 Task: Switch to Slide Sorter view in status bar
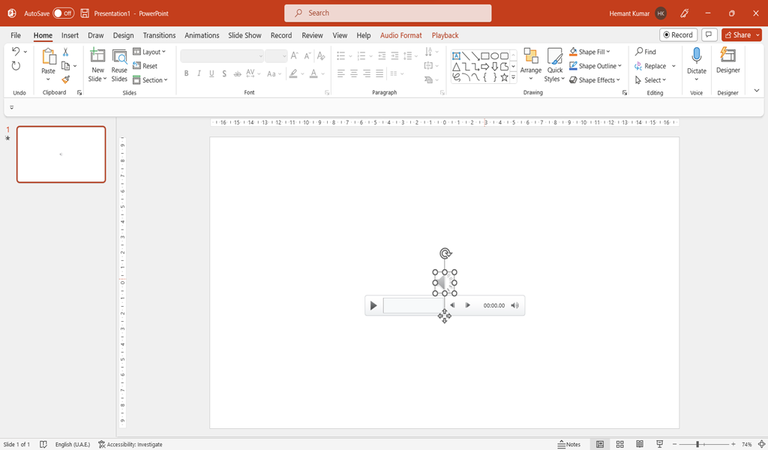click(x=620, y=444)
